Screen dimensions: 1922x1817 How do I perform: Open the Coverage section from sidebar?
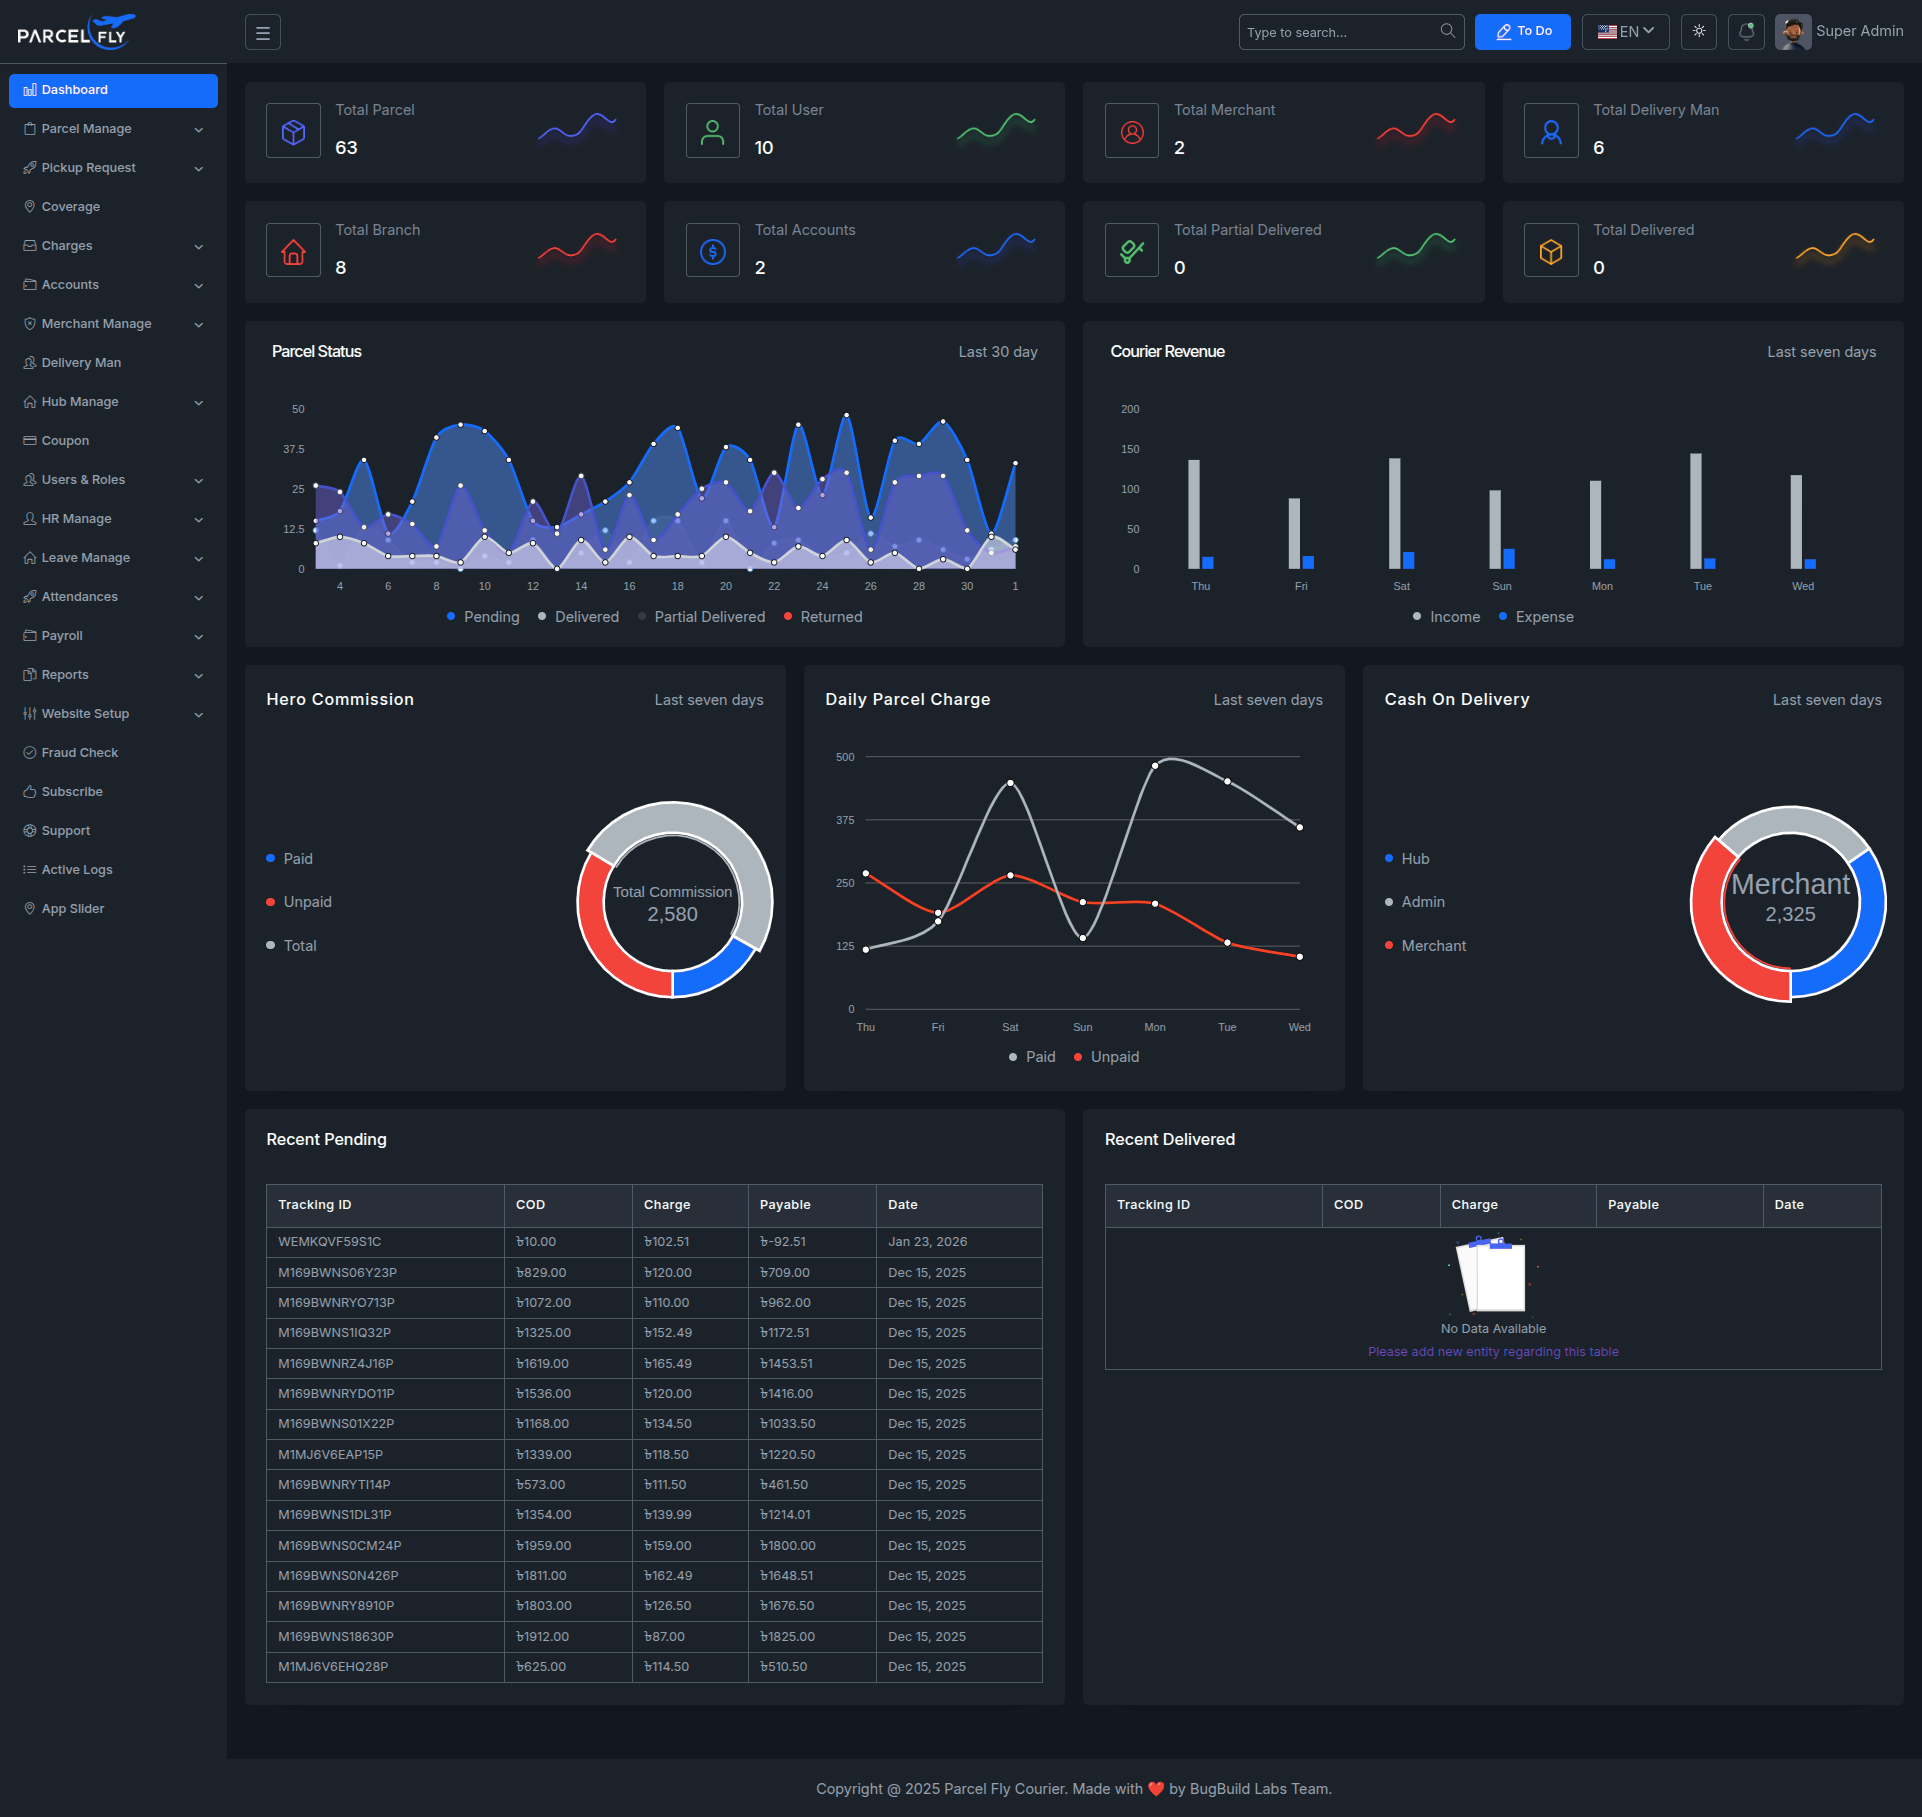(x=71, y=206)
